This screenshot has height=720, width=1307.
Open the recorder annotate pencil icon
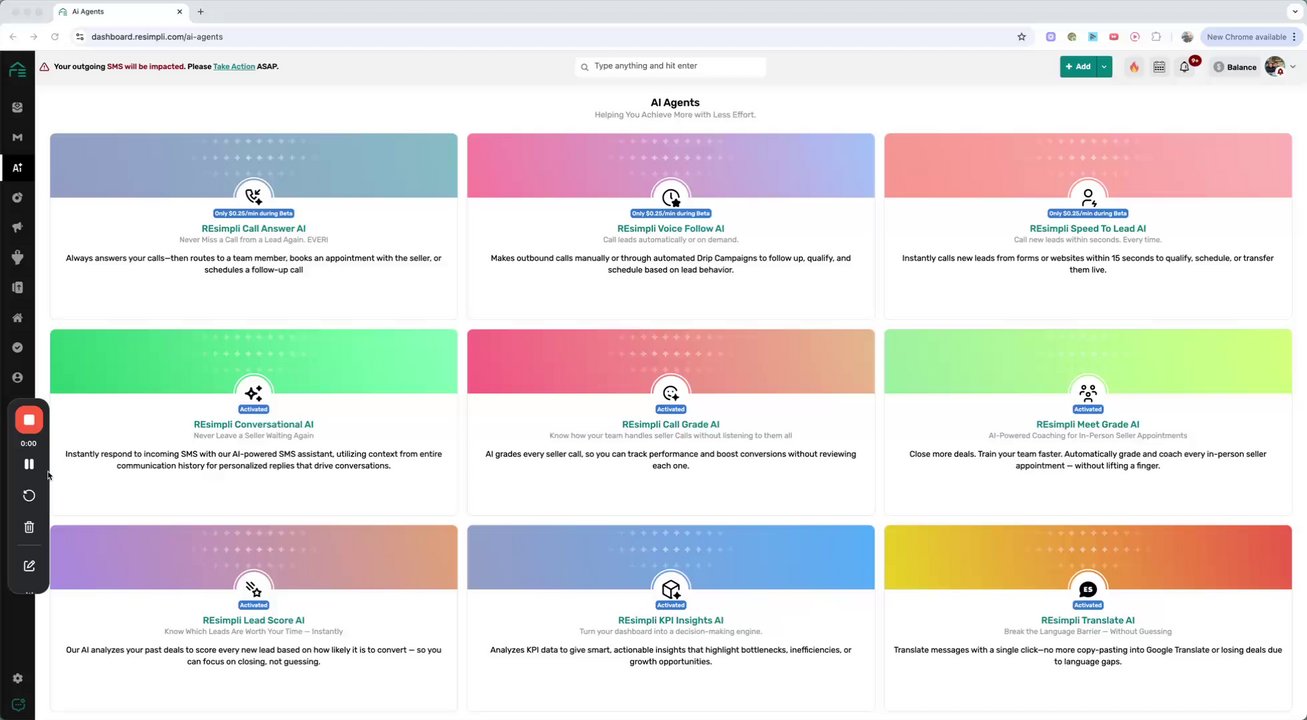(29, 566)
